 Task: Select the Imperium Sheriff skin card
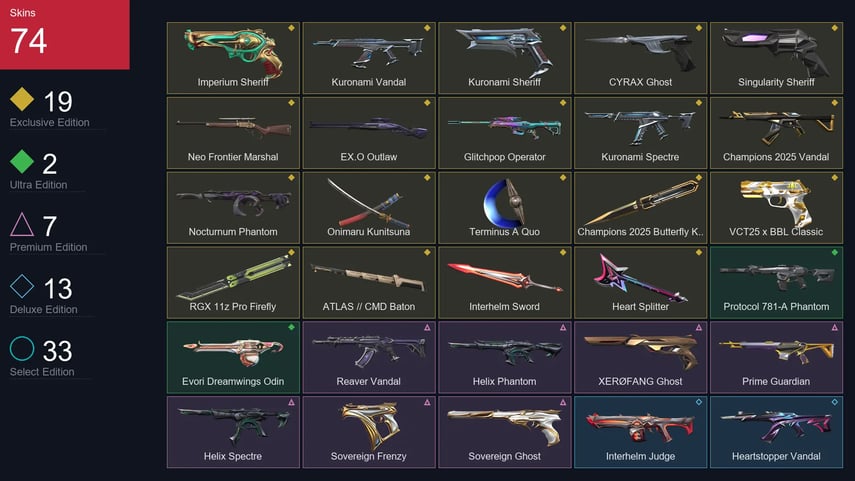[x=233, y=58]
